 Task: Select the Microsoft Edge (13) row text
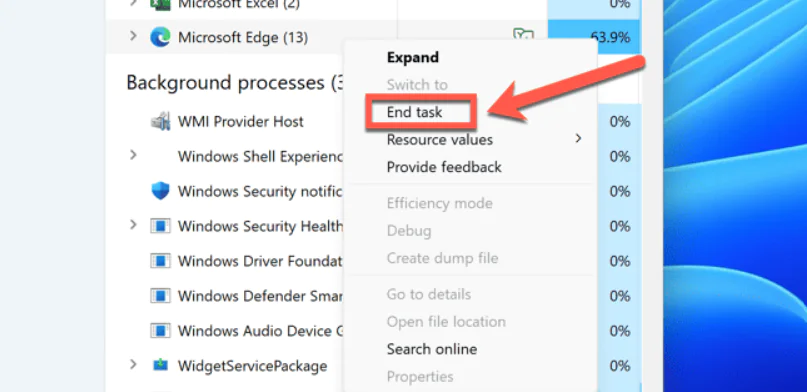coord(243,38)
